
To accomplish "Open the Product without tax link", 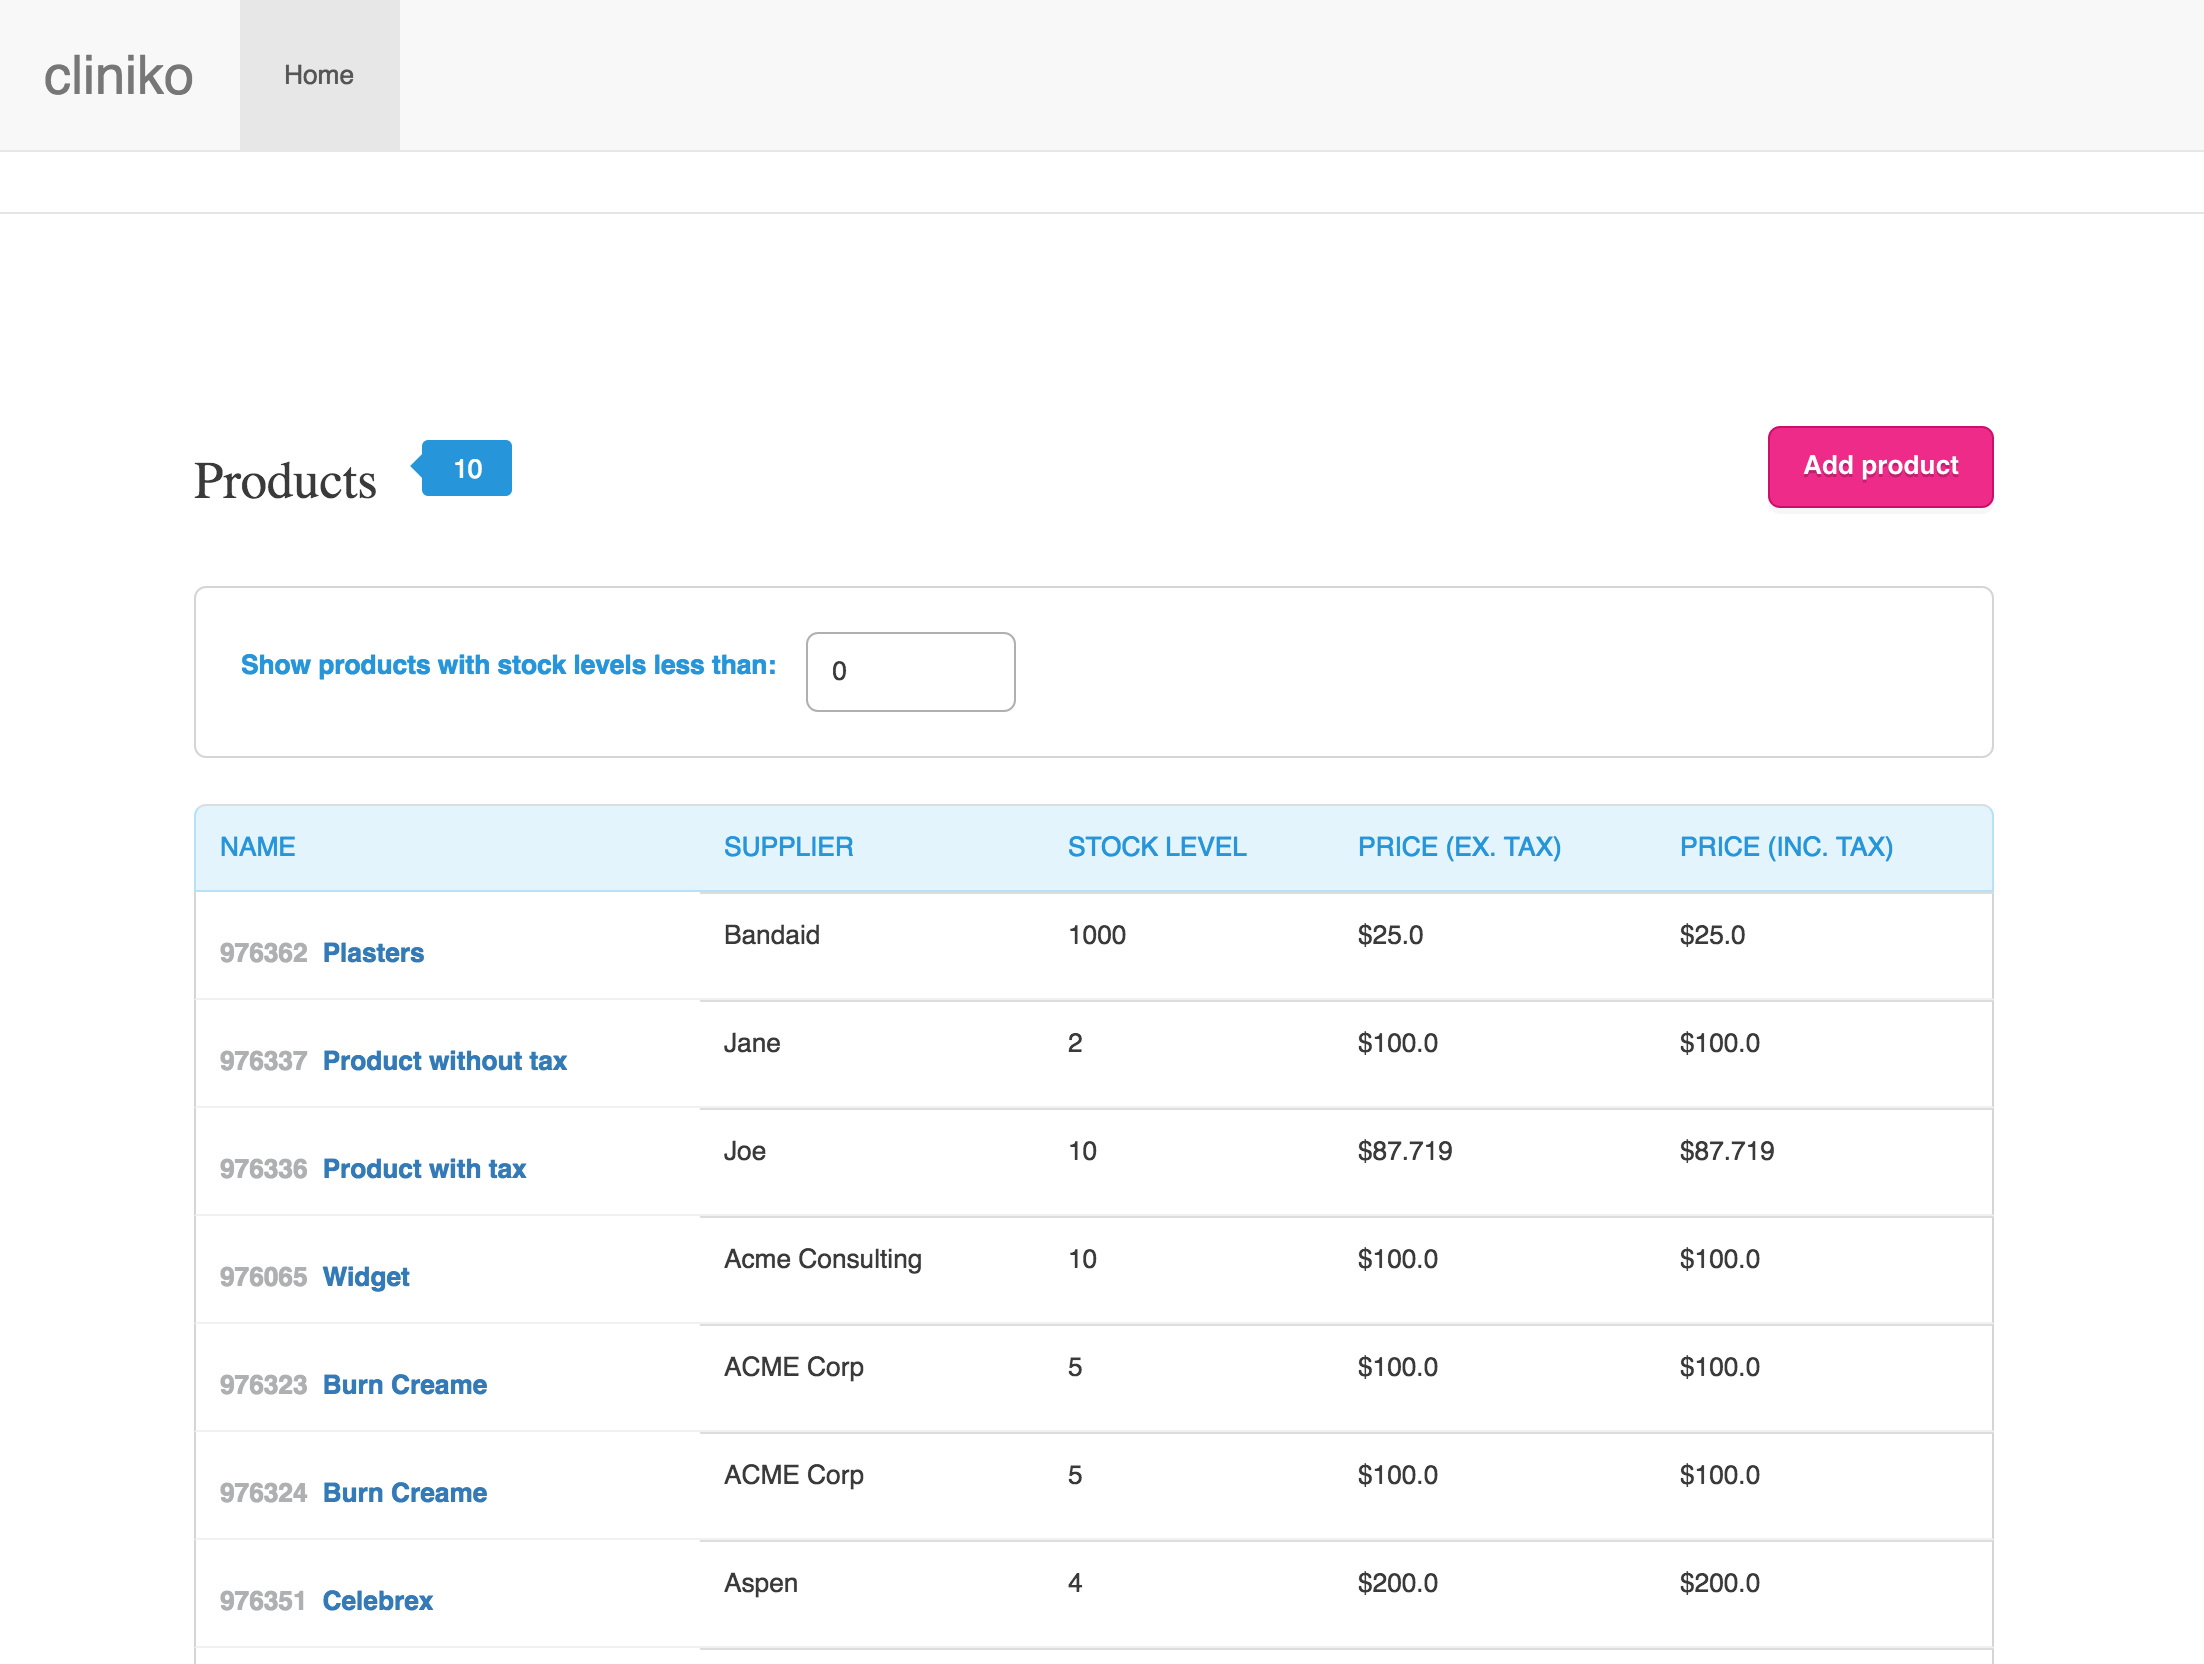I will pyautogui.click(x=444, y=1061).
